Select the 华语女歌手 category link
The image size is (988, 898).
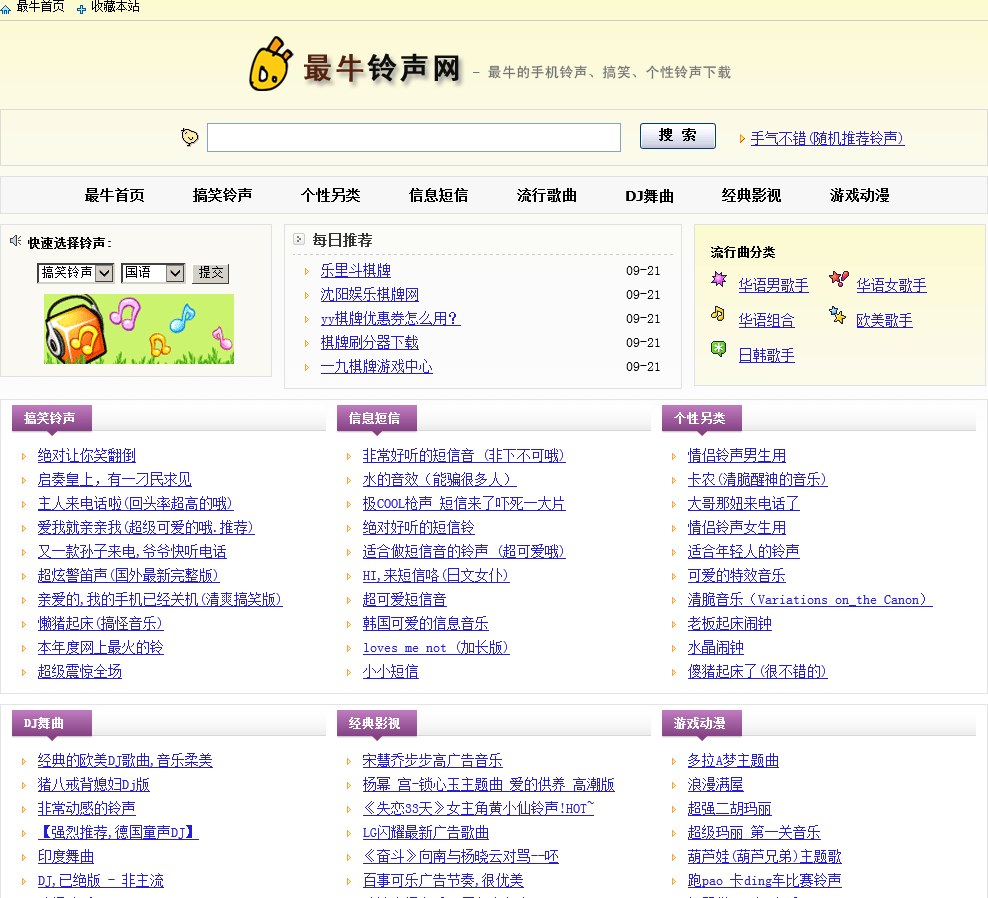pyautogui.click(x=891, y=285)
